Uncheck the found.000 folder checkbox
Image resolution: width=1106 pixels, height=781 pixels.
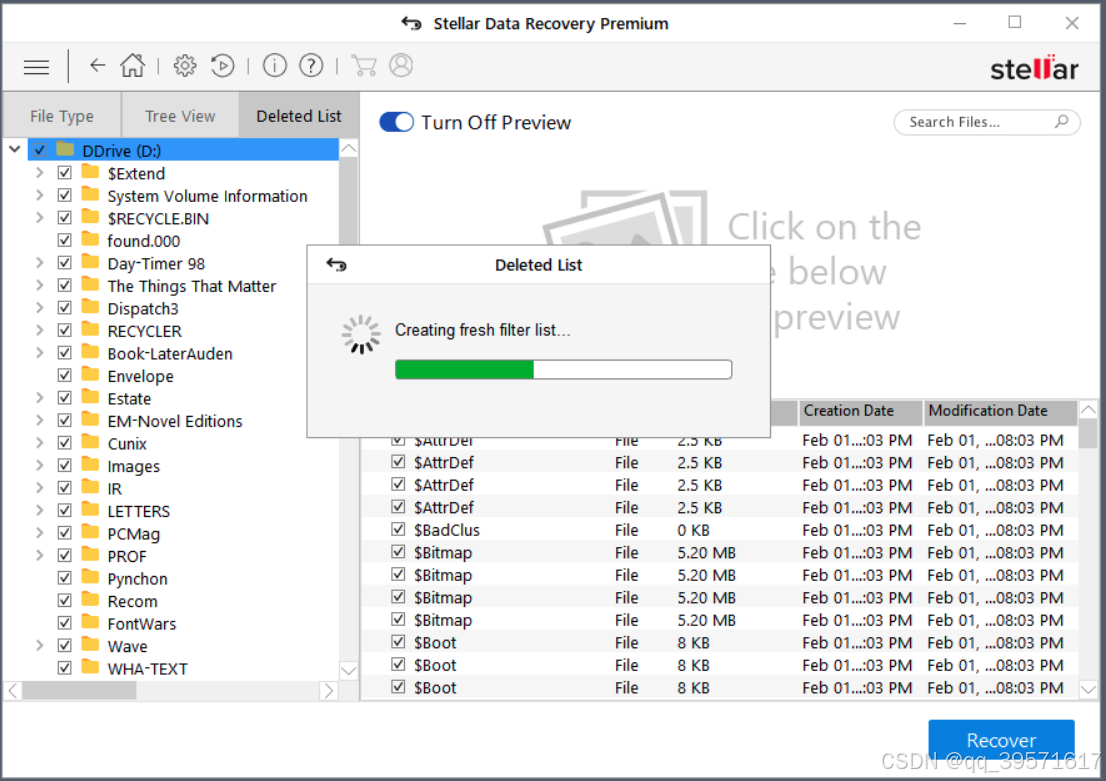click(64, 241)
